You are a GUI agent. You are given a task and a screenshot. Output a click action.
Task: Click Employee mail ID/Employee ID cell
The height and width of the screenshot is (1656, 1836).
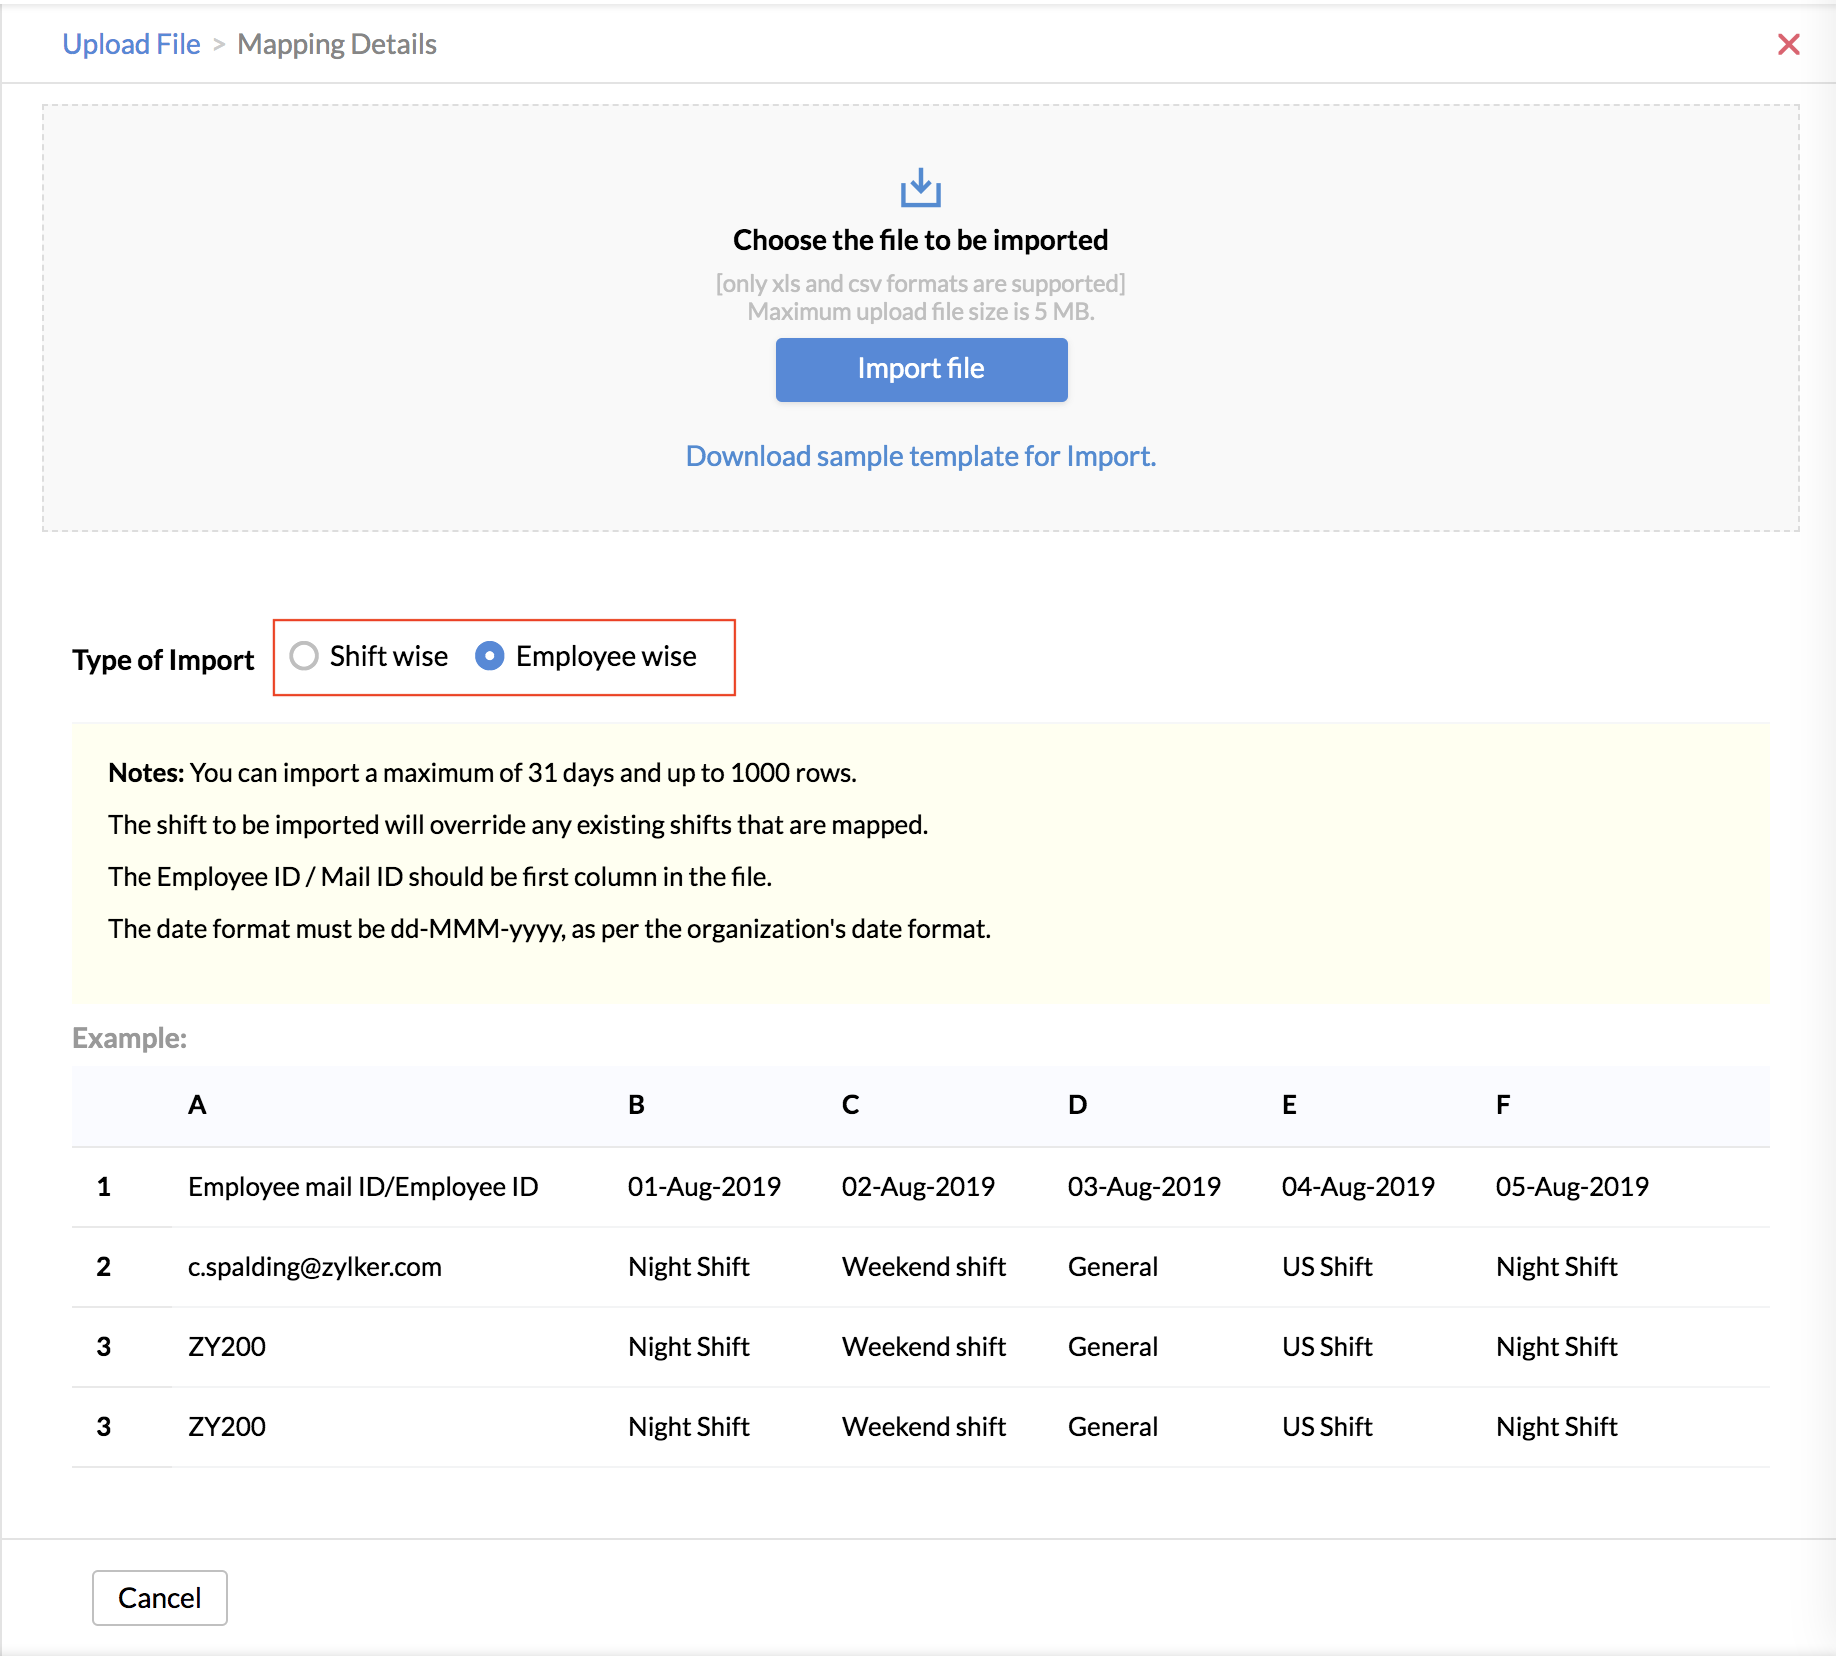pos(362,1187)
